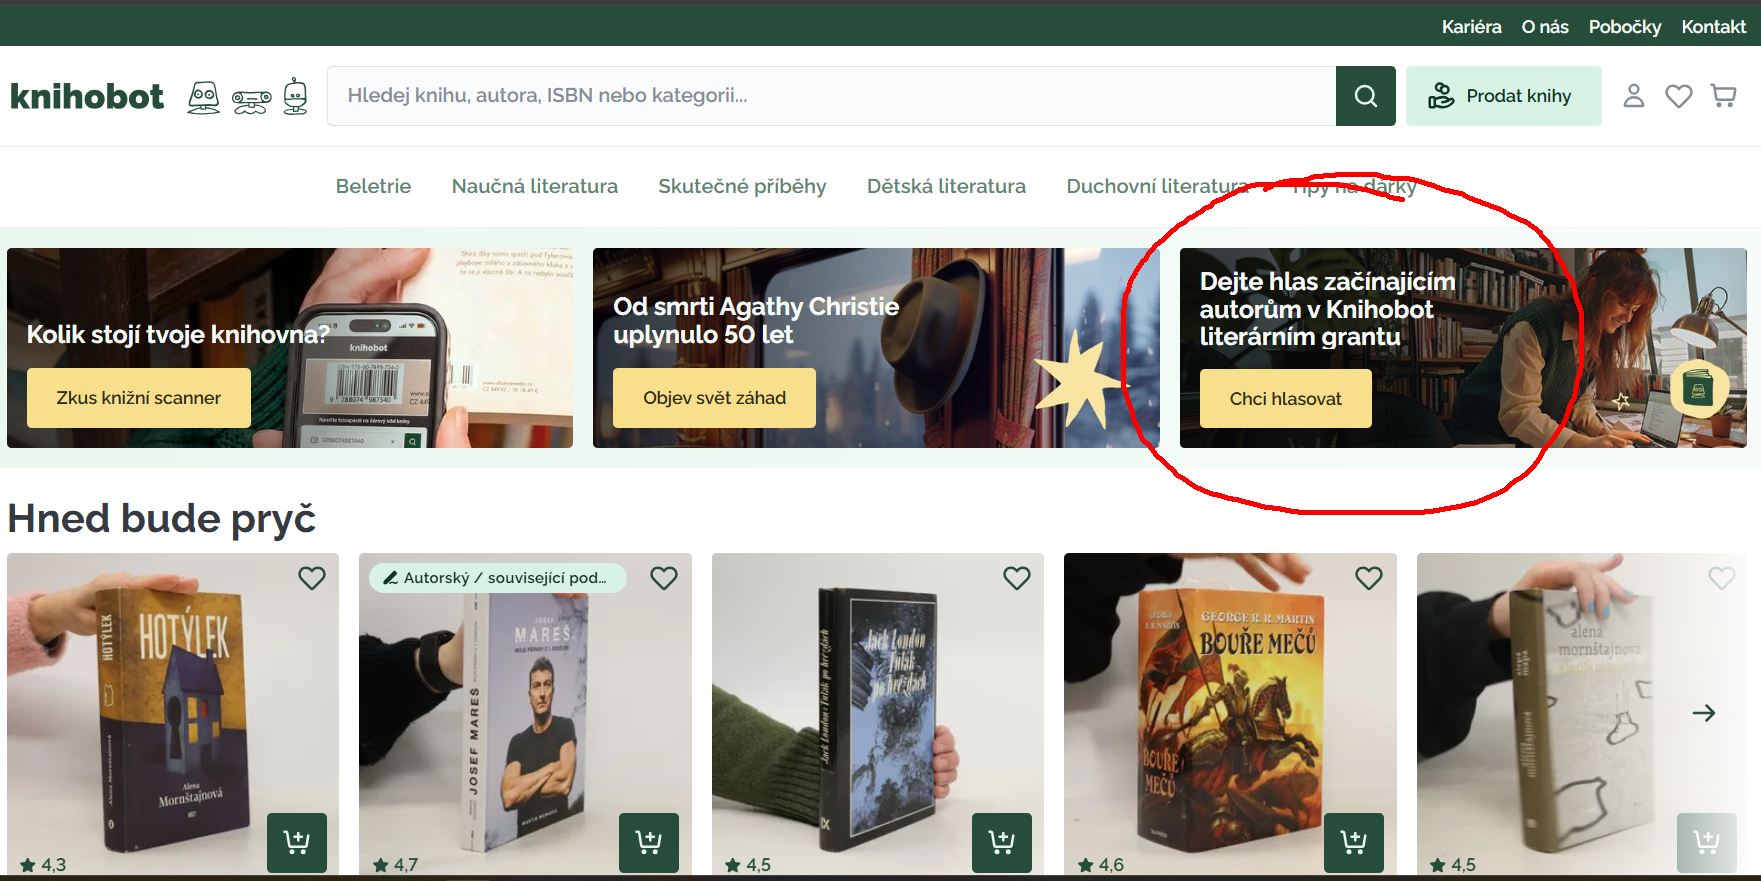This screenshot has width=1761, height=881.
Task: Select the Duchovní literatura category
Action: tap(1159, 186)
